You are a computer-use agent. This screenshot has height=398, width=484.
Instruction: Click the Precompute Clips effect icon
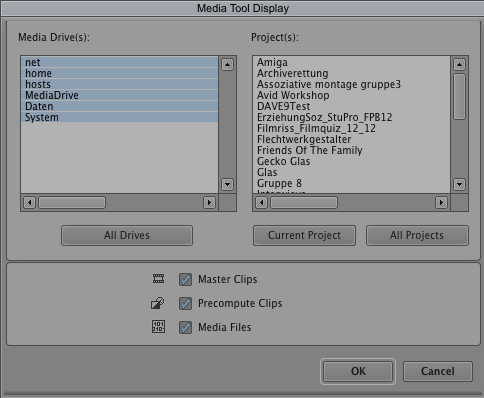(158, 303)
